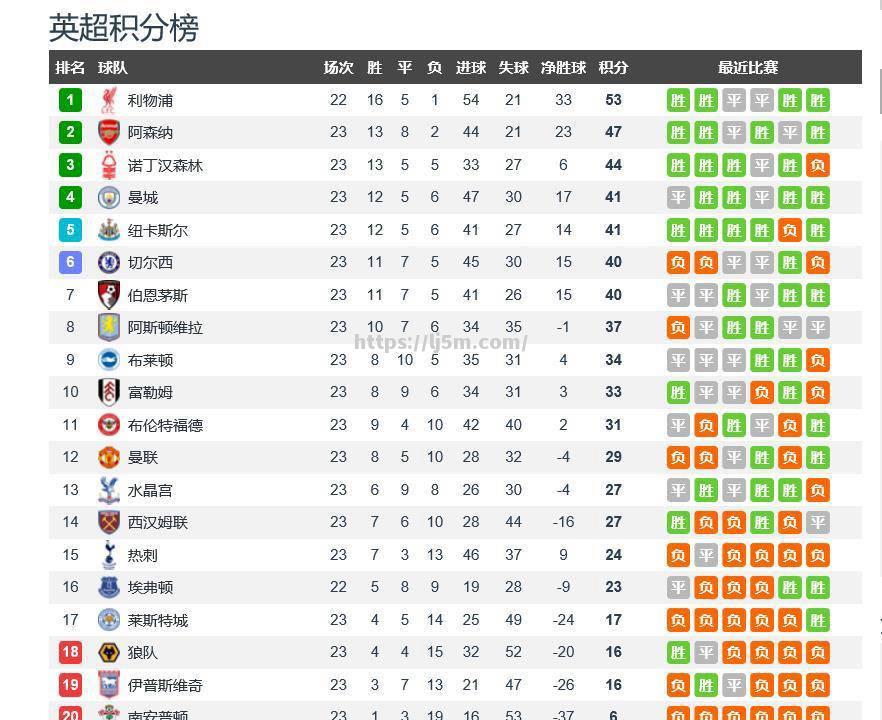Screen dimensions: 882x720
Task: Open the Nottingham Forest crest icon
Action: (x=109, y=165)
